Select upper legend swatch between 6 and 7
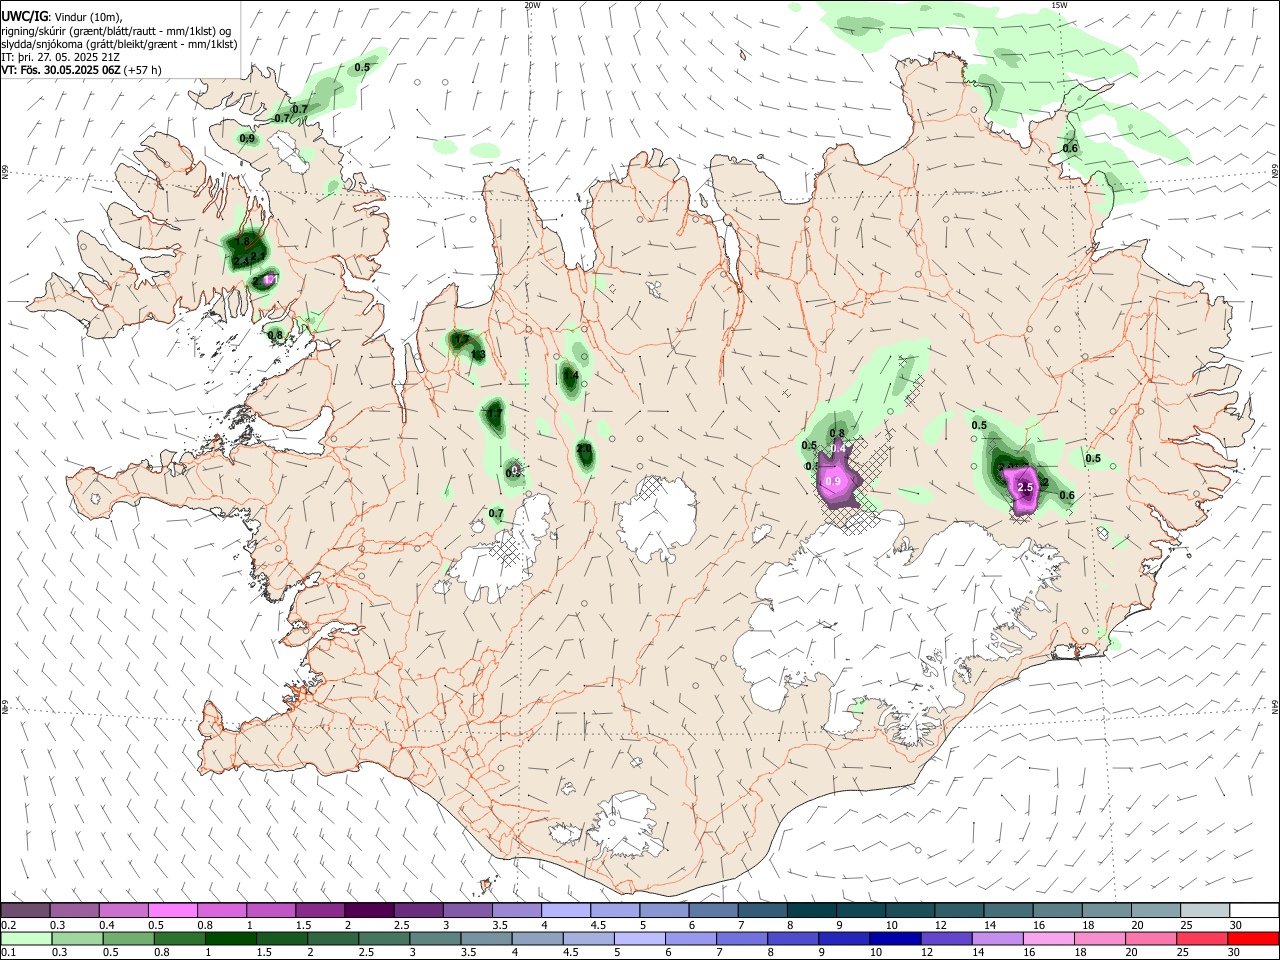1280x960 pixels. coord(711,910)
